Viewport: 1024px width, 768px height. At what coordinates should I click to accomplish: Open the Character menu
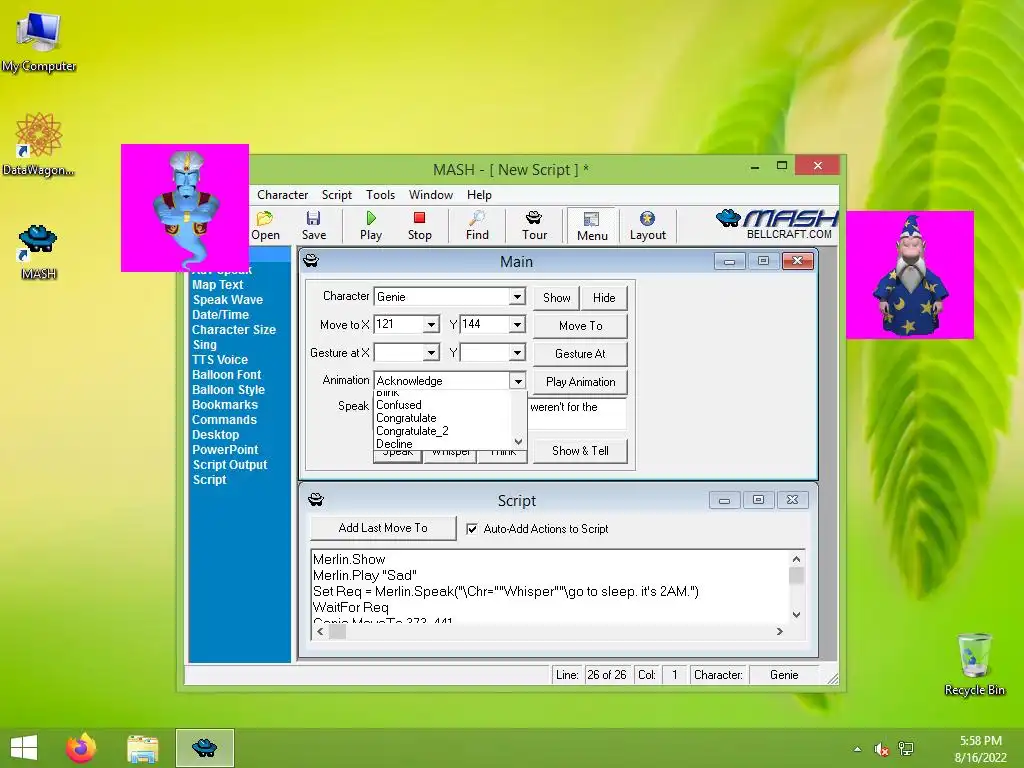pos(282,195)
